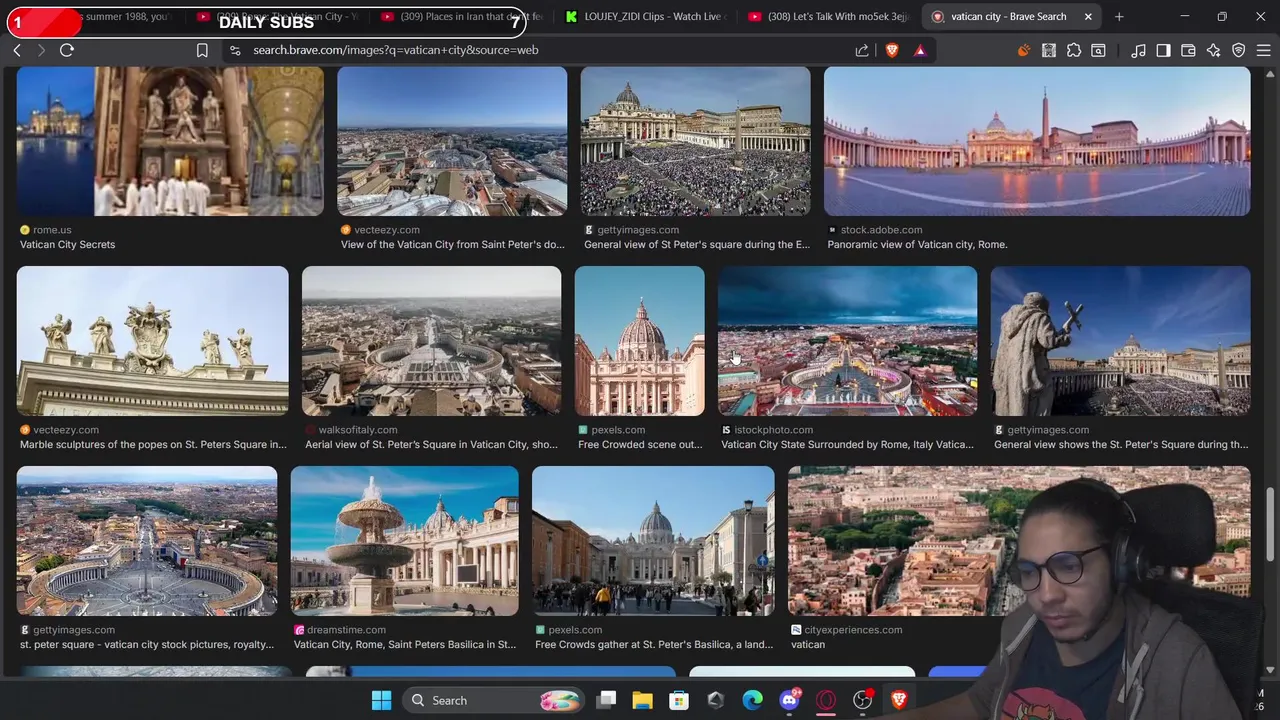This screenshot has width=1280, height=720.
Task: Open Vatican City Secrets image
Action: (170, 141)
